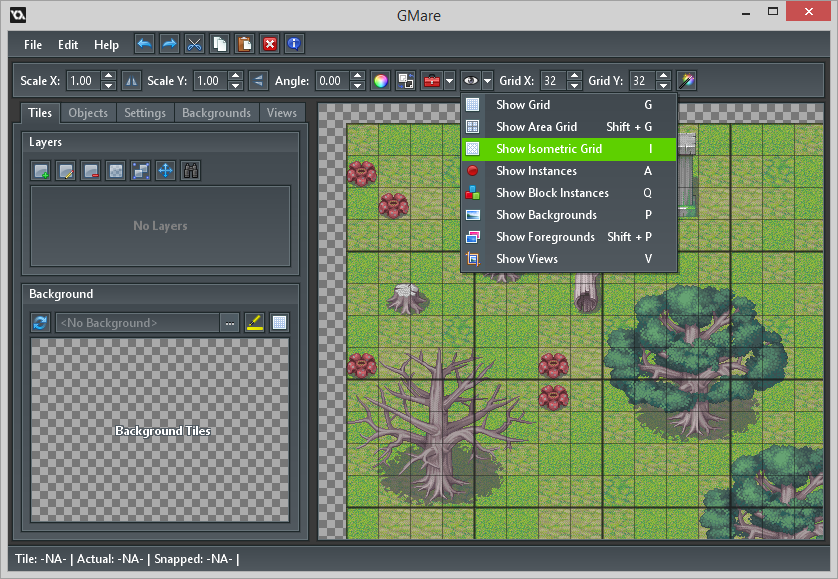The image size is (838, 579).
Task: Click the checkered clear layer icon
Action: 115,171
